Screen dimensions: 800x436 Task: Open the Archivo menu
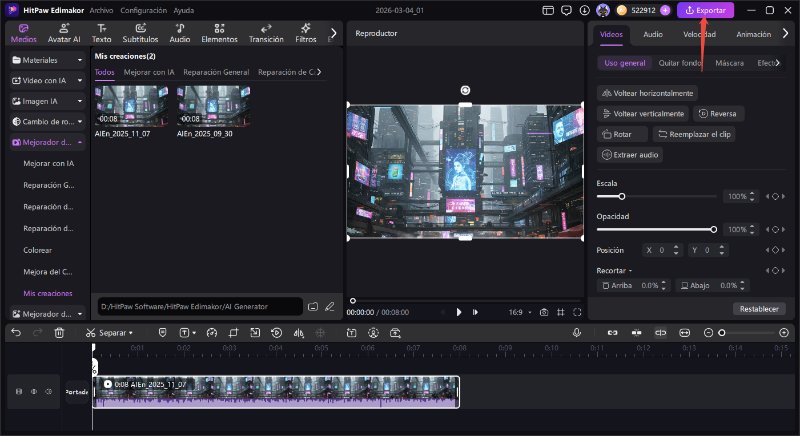(x=101, y=9)
